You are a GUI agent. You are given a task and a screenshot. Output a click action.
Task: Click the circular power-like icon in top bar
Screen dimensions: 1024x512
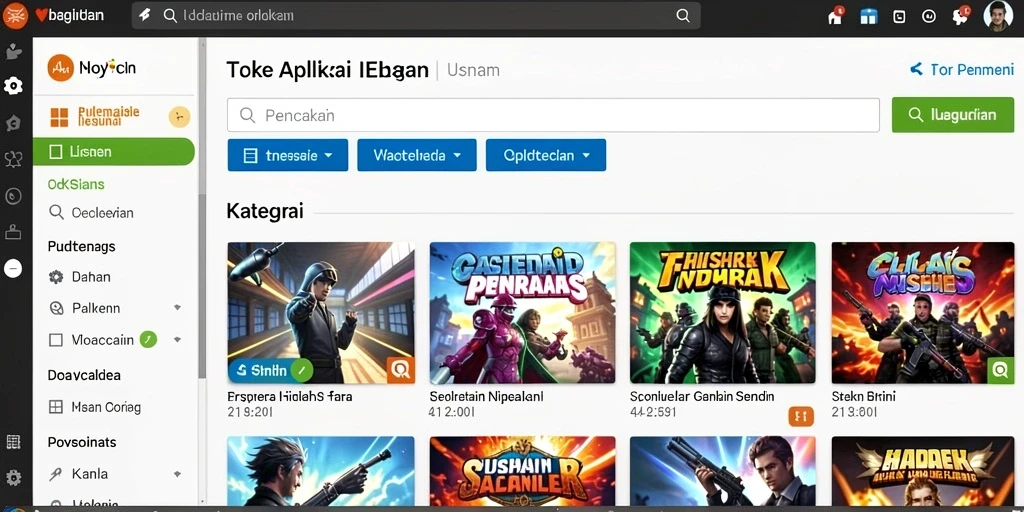pos(929,16)
